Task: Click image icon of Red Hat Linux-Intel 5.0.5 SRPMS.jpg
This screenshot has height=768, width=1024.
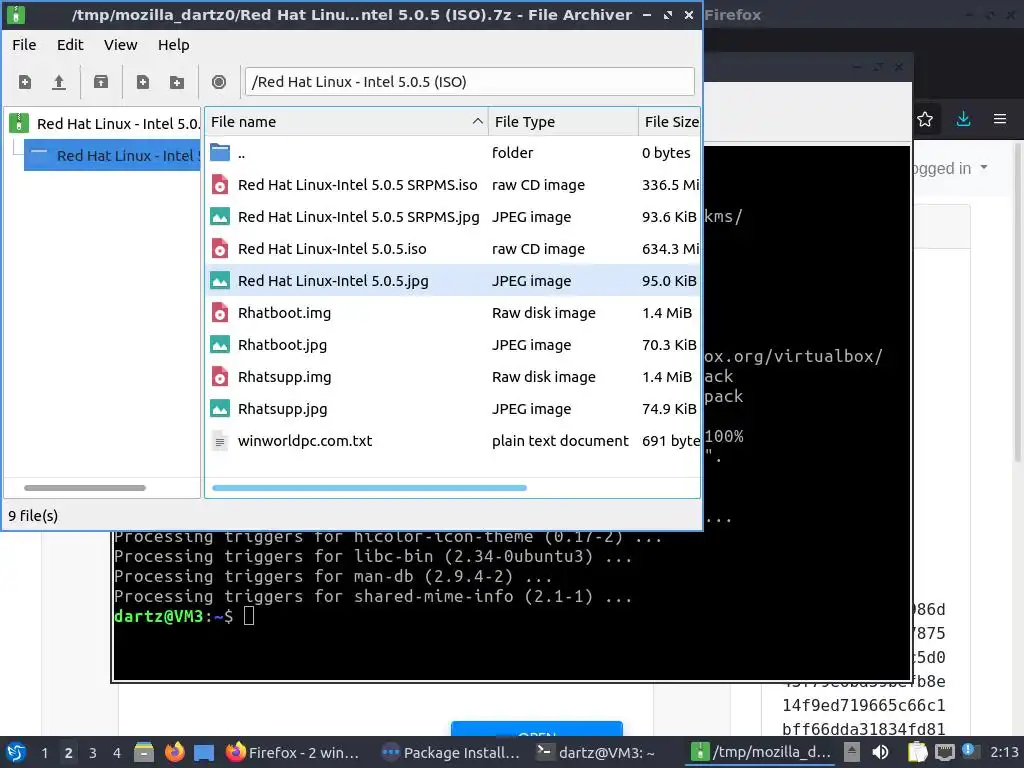Action: pos(220,217)
